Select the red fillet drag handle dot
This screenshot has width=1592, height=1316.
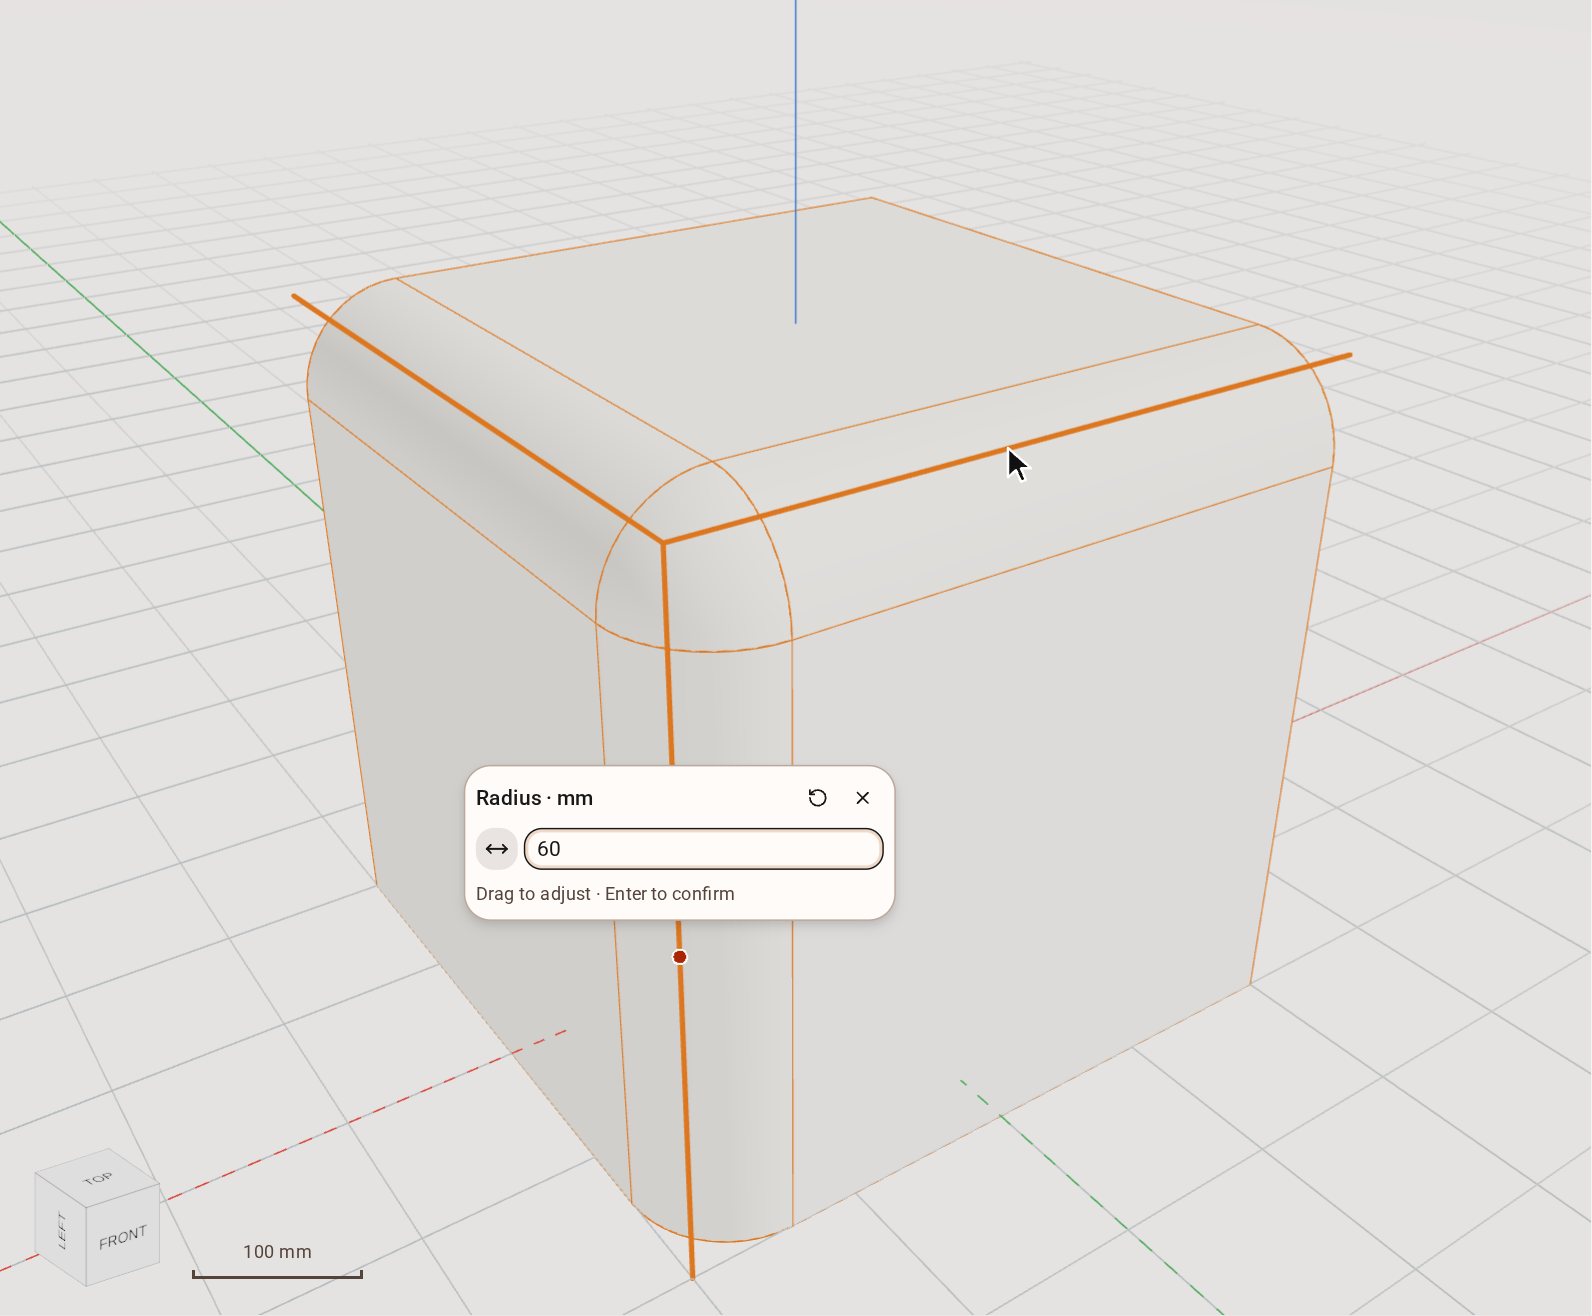tap(680, 957)
